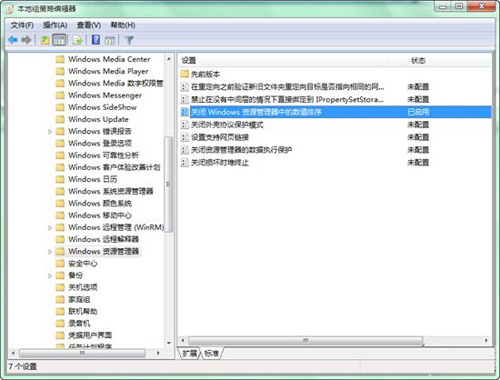The width and height of the screenshot is (500, 380).
Task: Click the Back arrow toolbar icon
Action: [13, 40]
